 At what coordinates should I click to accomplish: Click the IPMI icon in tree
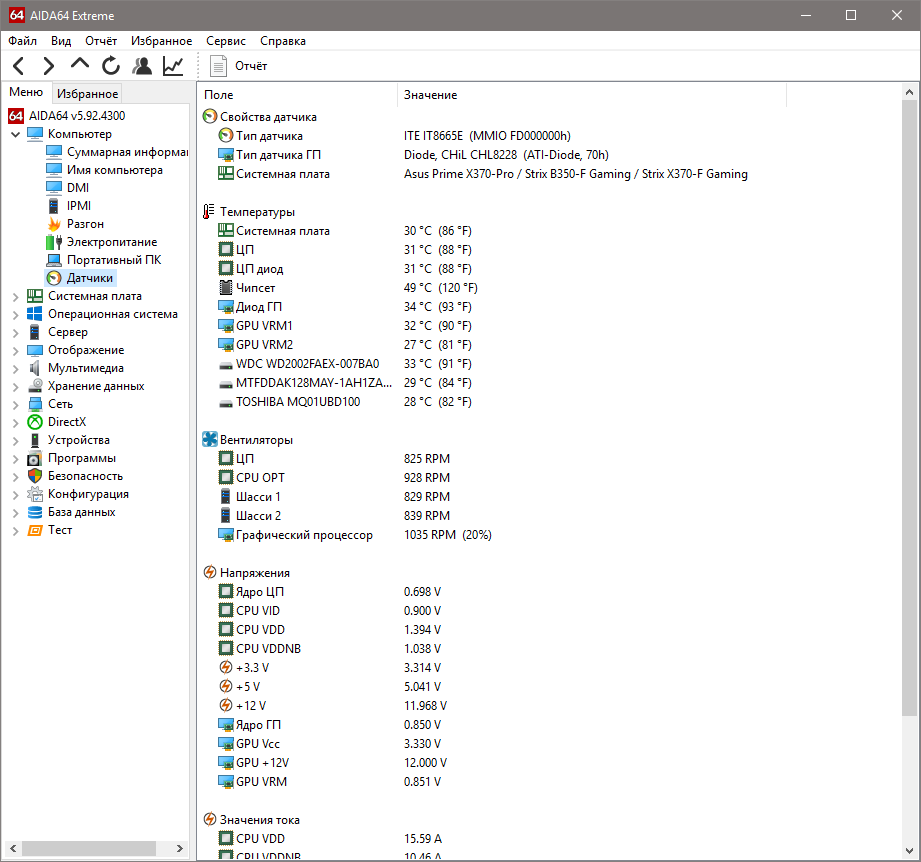[x=53, y=206]
